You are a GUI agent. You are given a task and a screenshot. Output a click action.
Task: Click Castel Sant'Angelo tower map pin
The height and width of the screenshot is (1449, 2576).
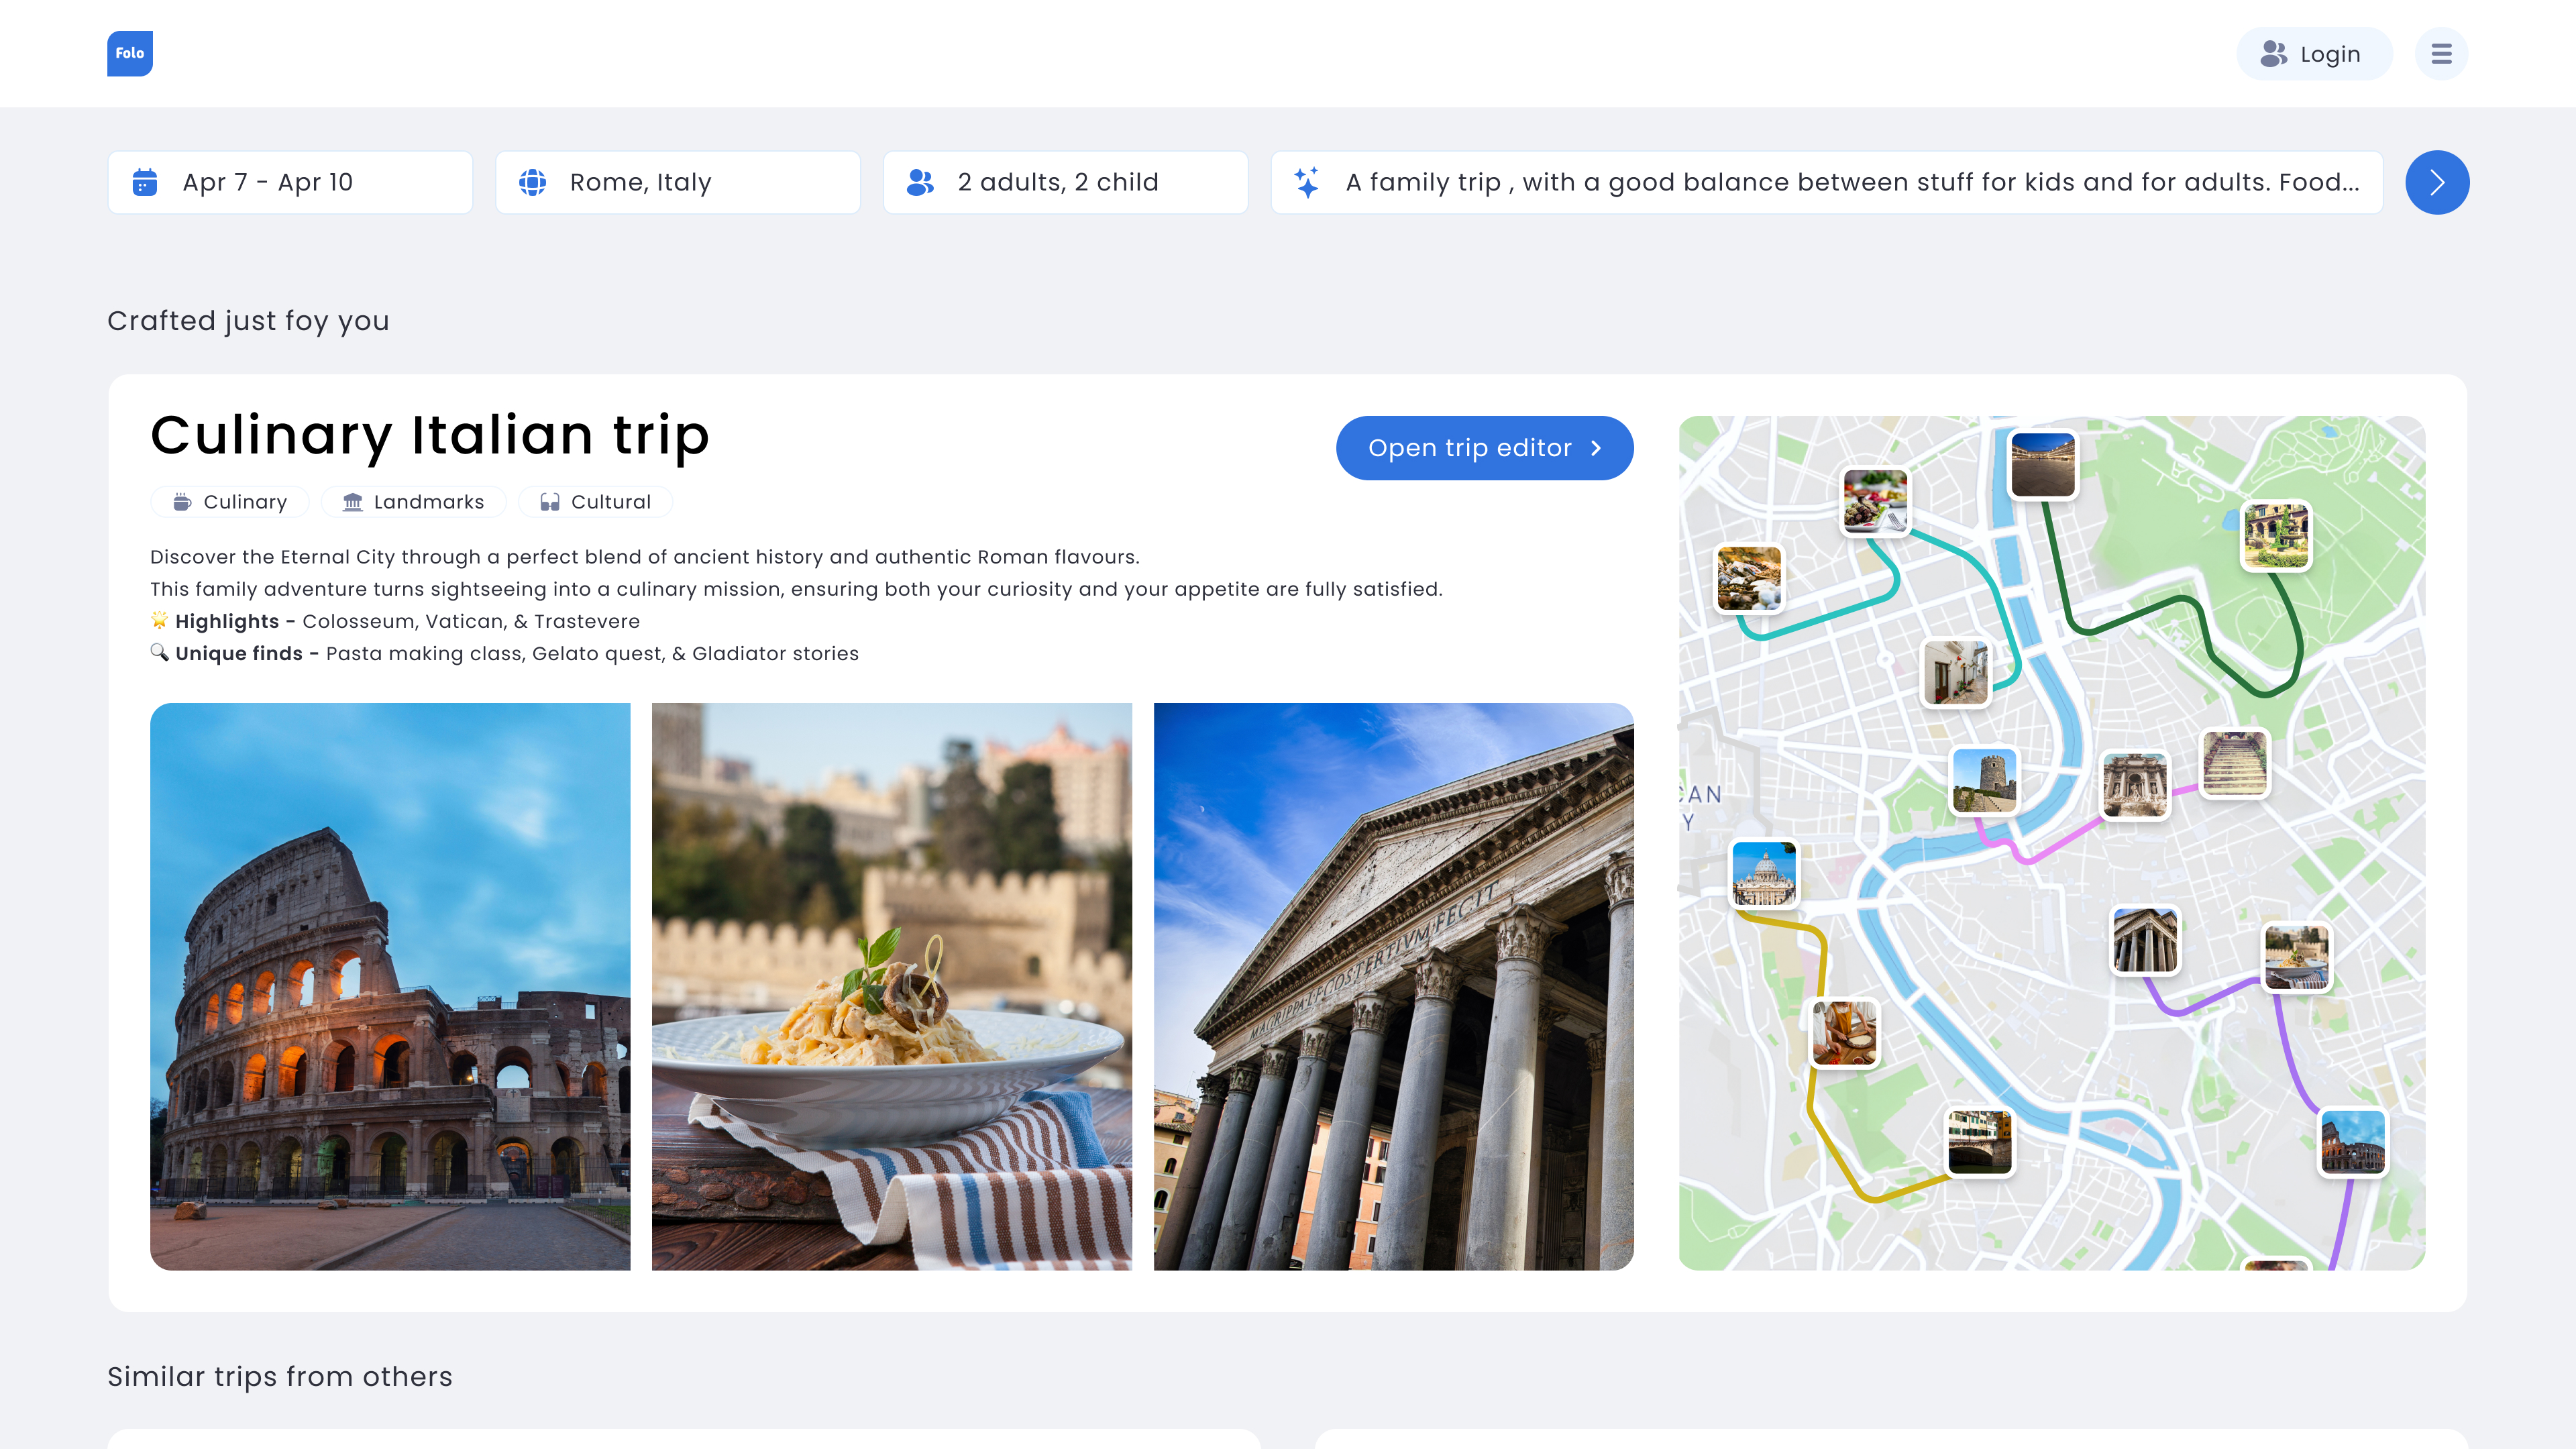coord(1984,780)
